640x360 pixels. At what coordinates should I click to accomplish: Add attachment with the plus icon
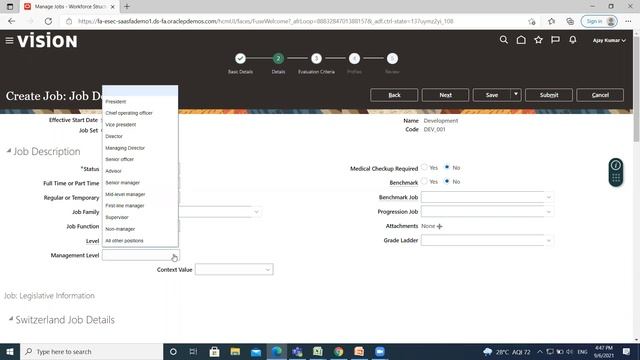click(x=440, y=226)
